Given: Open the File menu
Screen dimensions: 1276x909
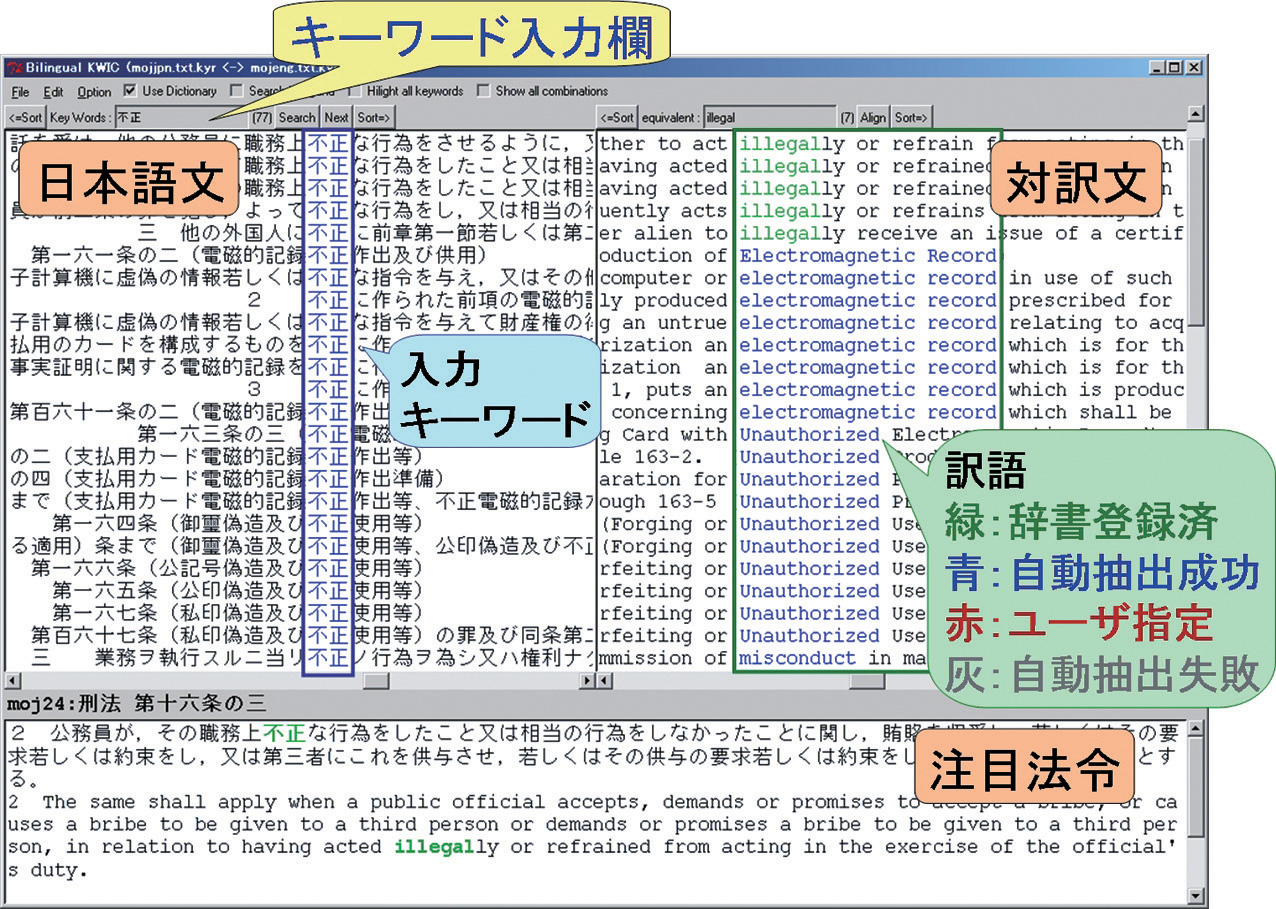Looking at the screenshot, I should point(20,91).
